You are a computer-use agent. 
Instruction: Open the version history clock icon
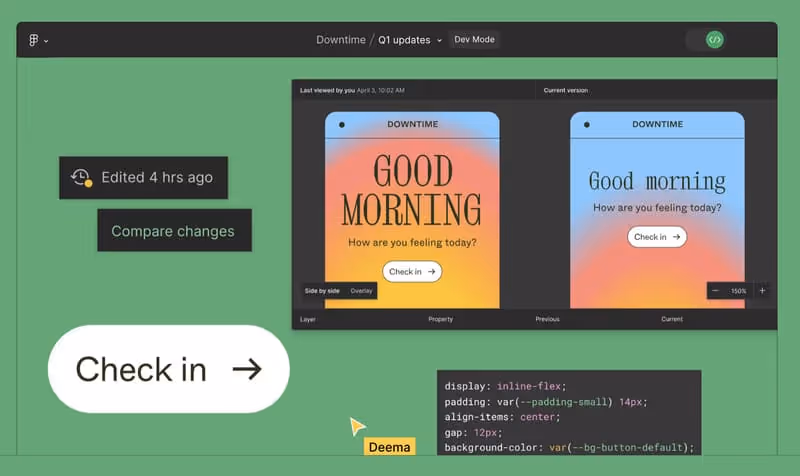[x=81, y=178]
